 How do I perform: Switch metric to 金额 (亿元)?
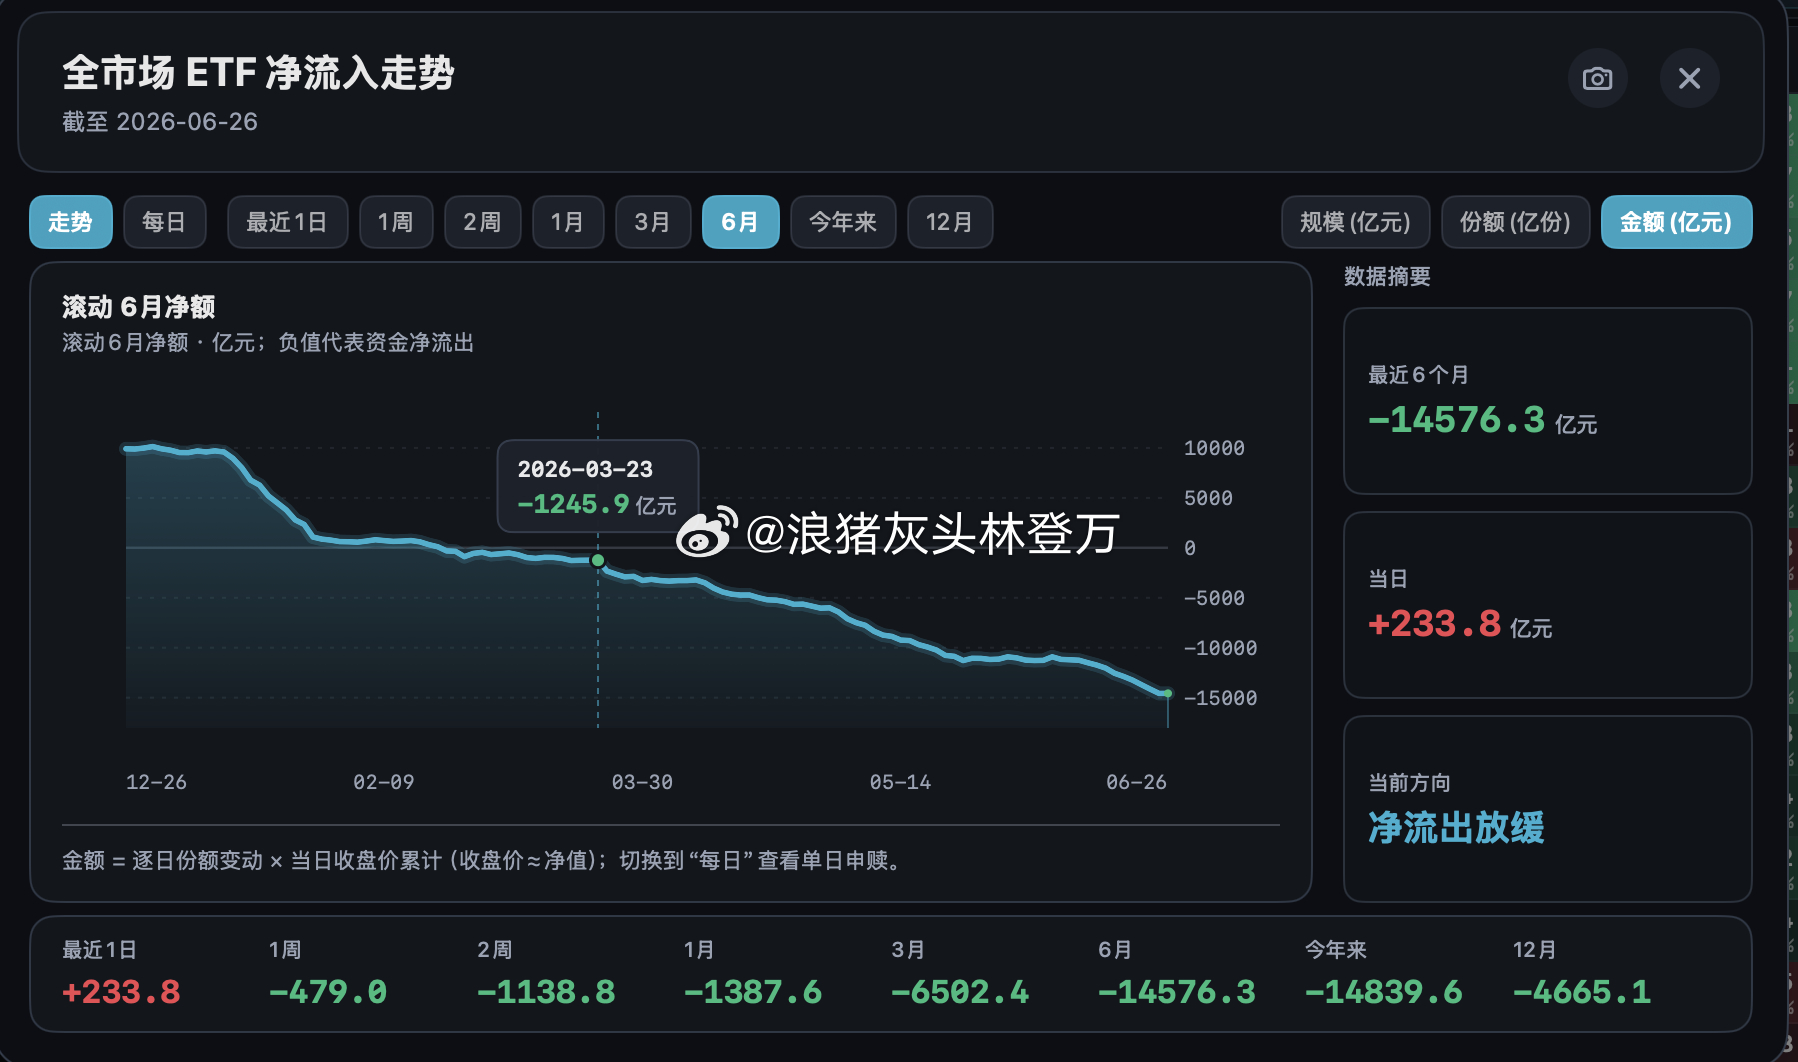click(1676, 222)
